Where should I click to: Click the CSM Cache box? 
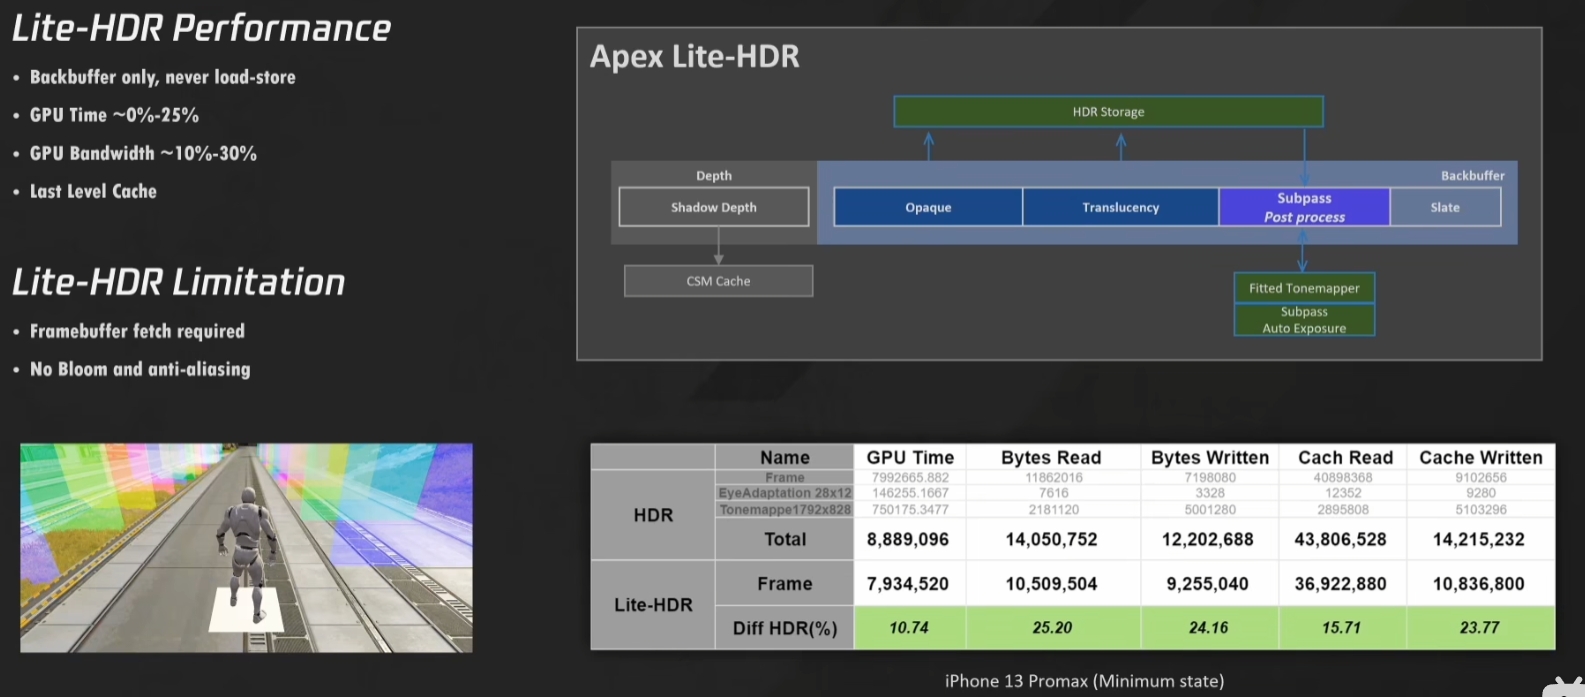click(718, 281)
